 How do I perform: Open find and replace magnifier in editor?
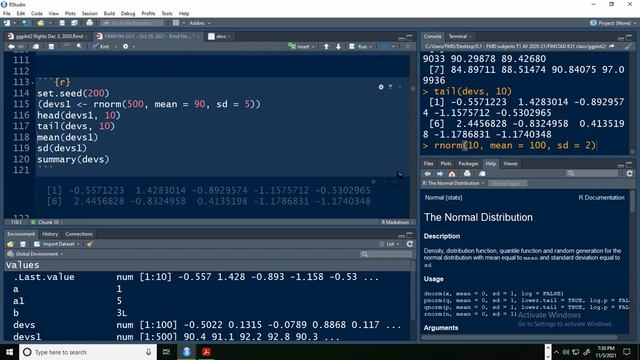[79, 47]
